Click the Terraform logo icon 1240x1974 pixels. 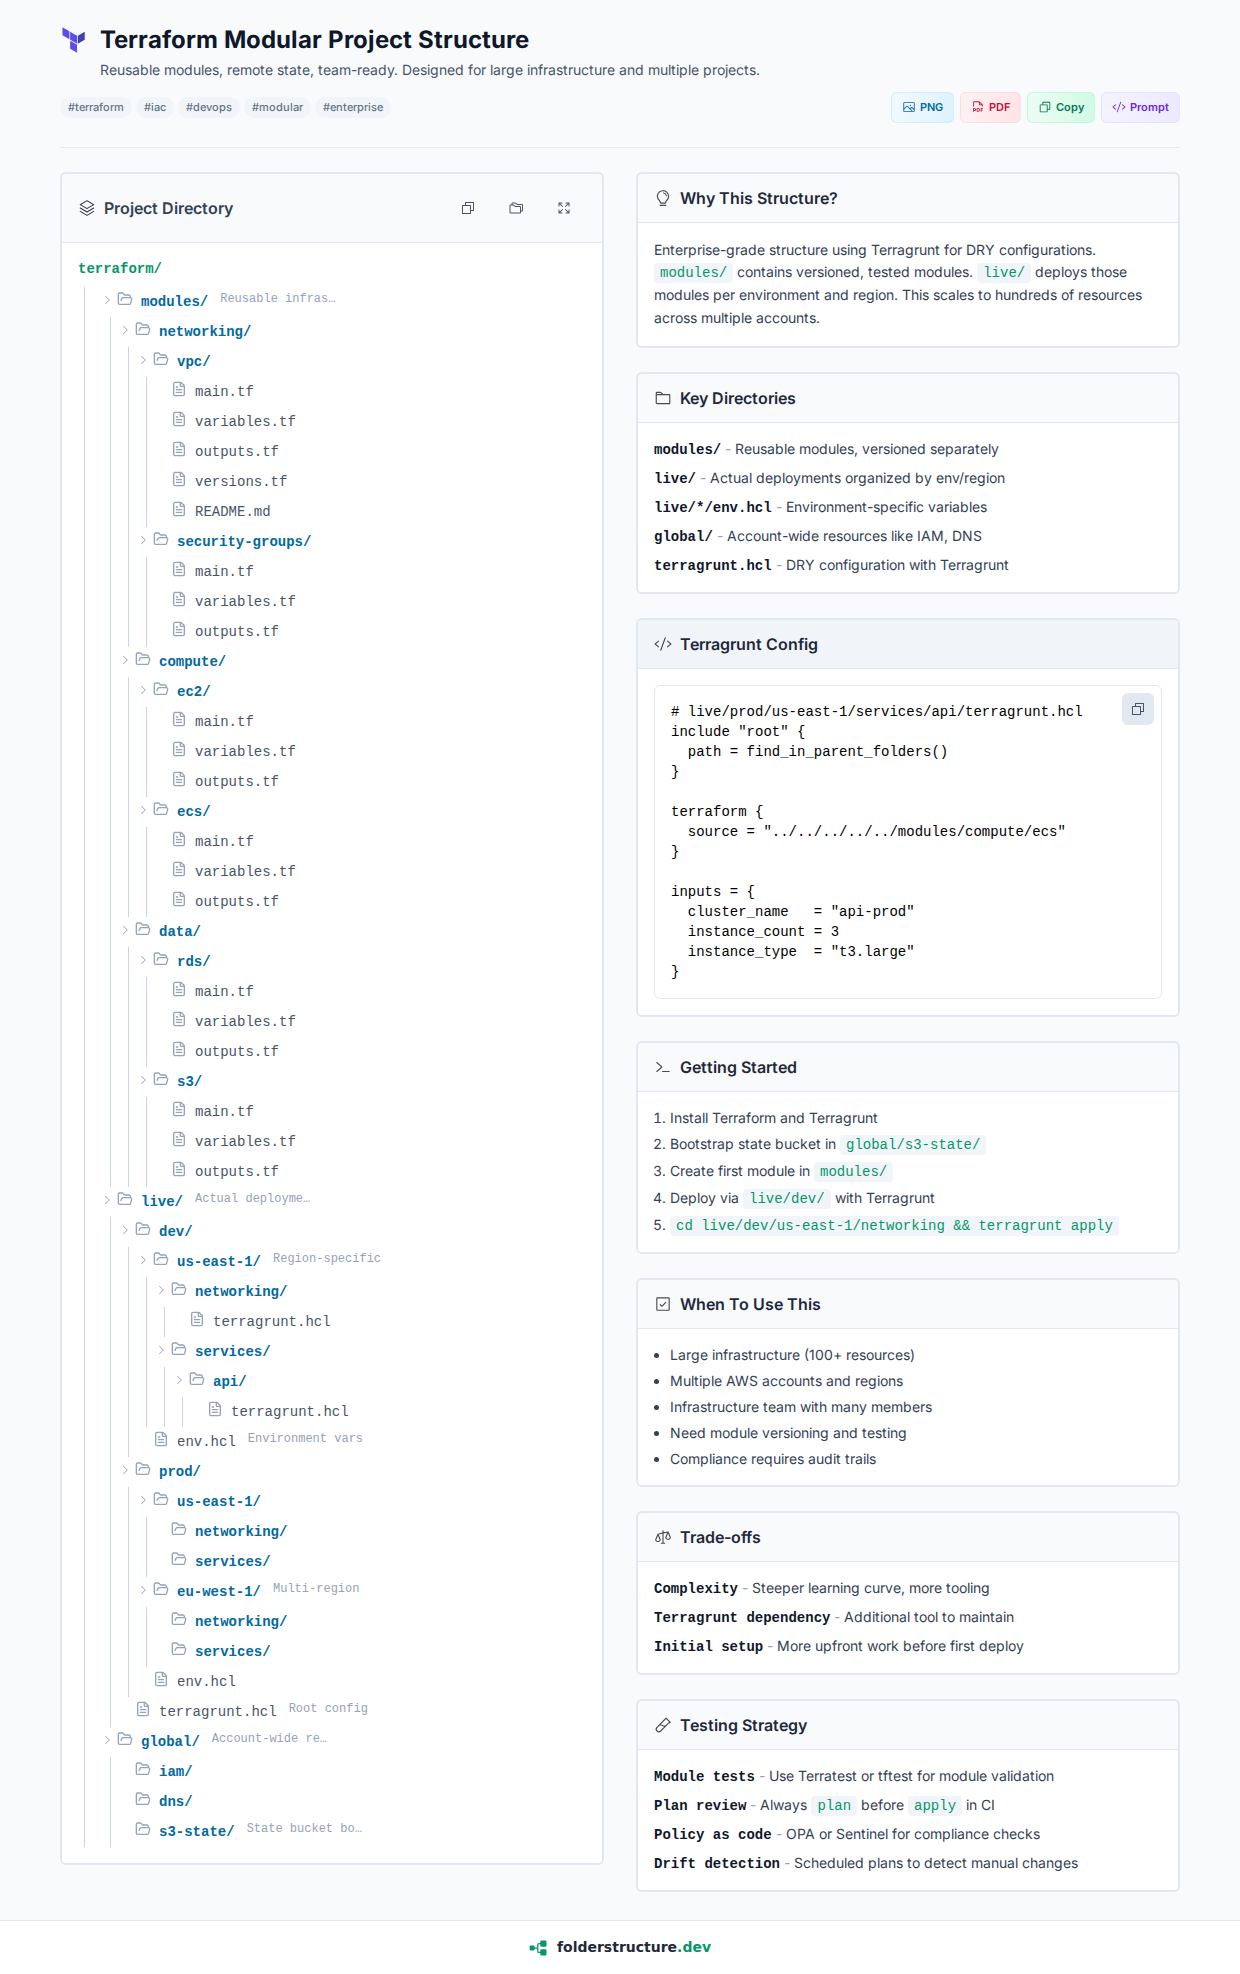tap(74, 40)
